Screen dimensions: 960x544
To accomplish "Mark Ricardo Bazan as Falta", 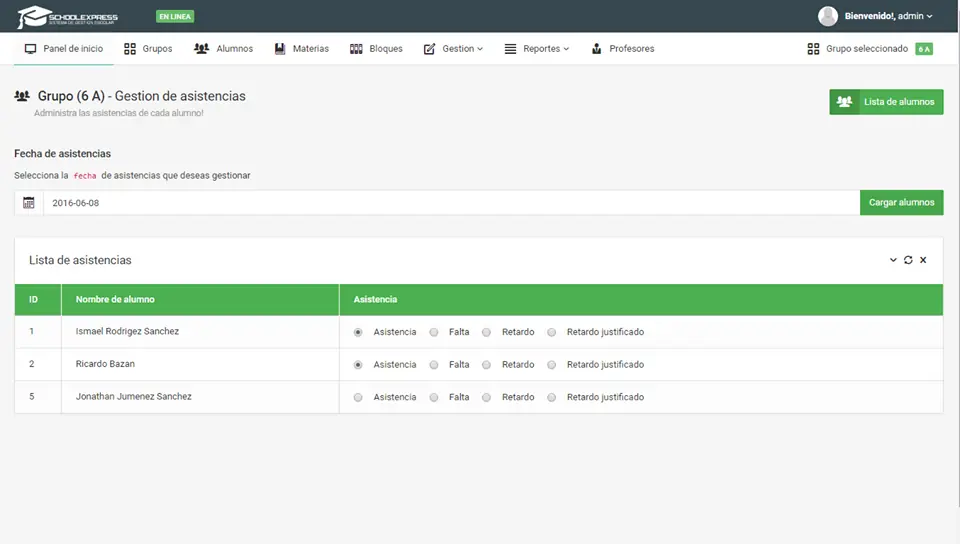I will click(434, 365).
